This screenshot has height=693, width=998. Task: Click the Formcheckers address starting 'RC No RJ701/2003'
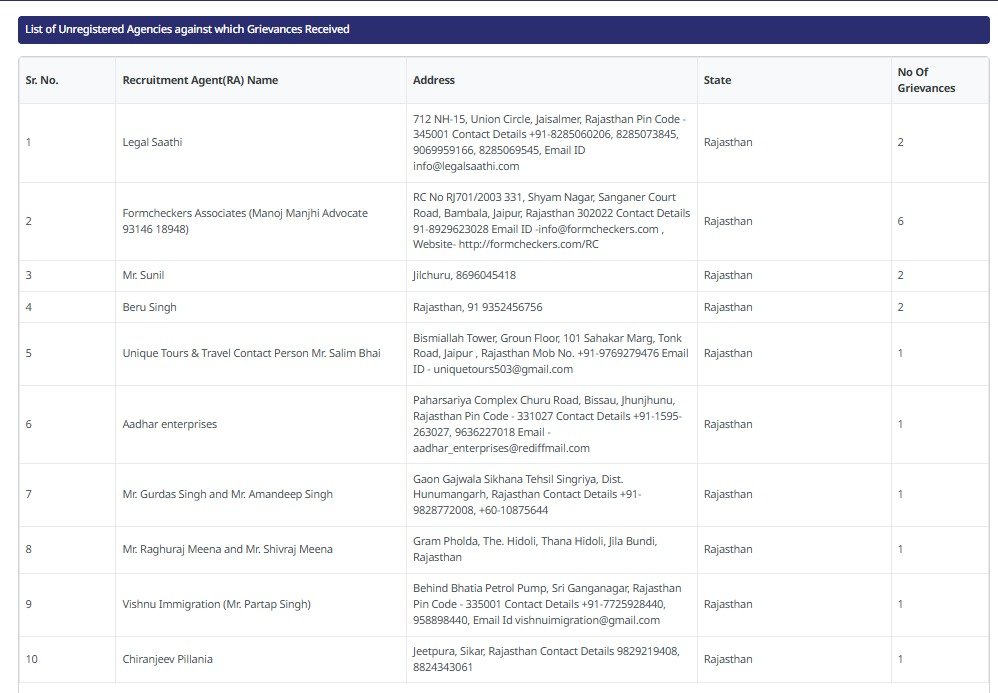click(551, 221)
